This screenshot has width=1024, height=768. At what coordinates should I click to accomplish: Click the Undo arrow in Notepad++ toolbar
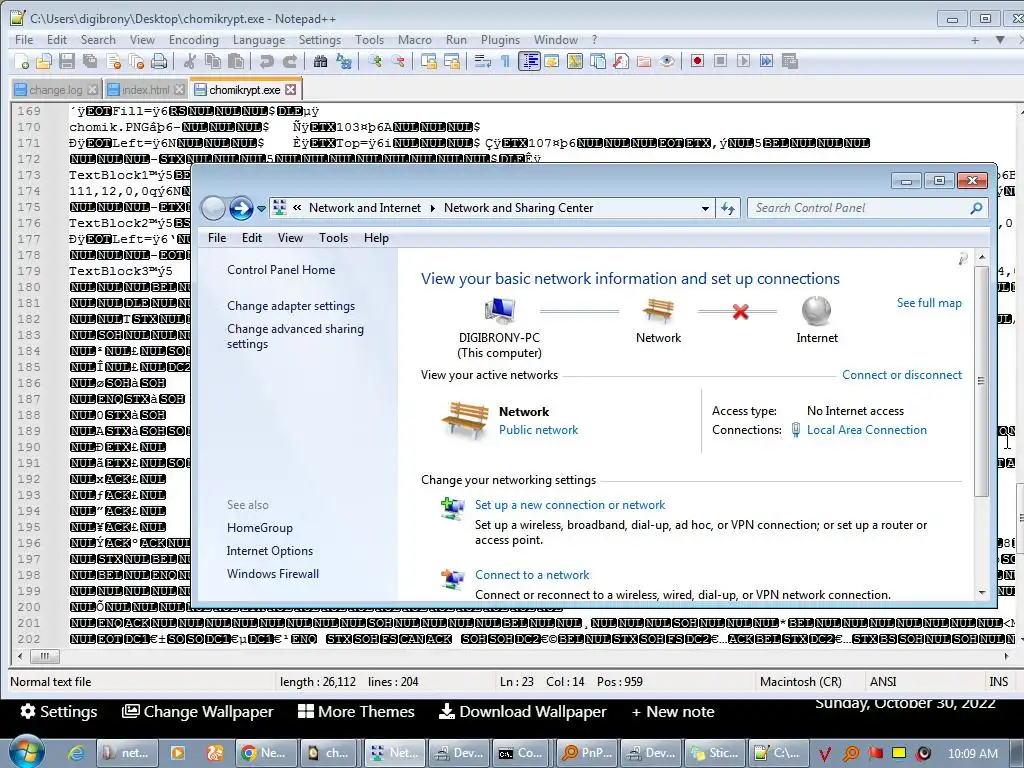(266, 61)
